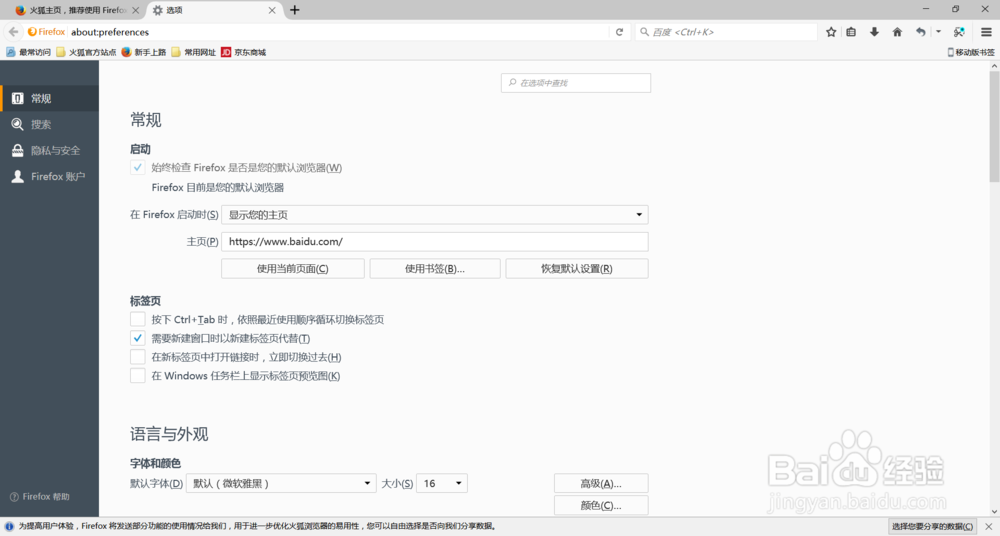Click text Firefox 目前是您的默认浏览器
The height and width of the screenshot is (536, 1000).
click(x=217, y=188)
